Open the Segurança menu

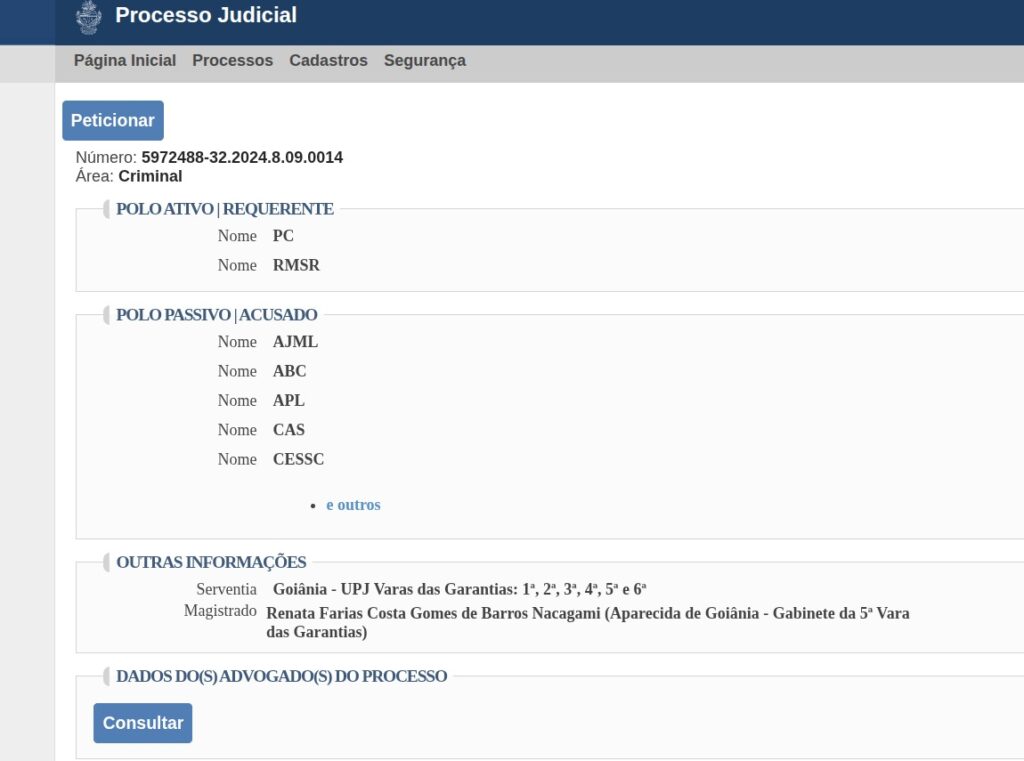point(424,61)
